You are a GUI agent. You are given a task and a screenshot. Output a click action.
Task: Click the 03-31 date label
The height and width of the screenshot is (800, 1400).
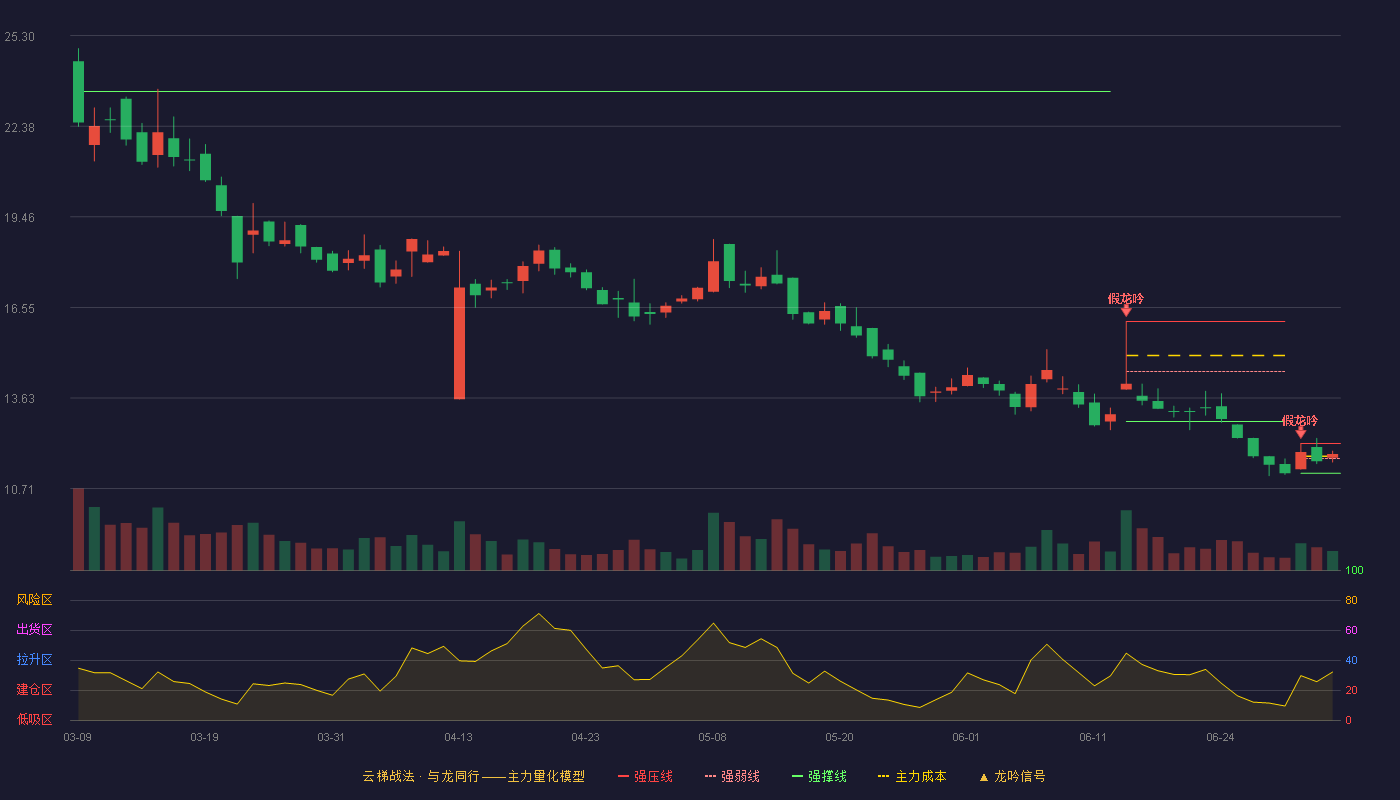[x=331, y=737]
